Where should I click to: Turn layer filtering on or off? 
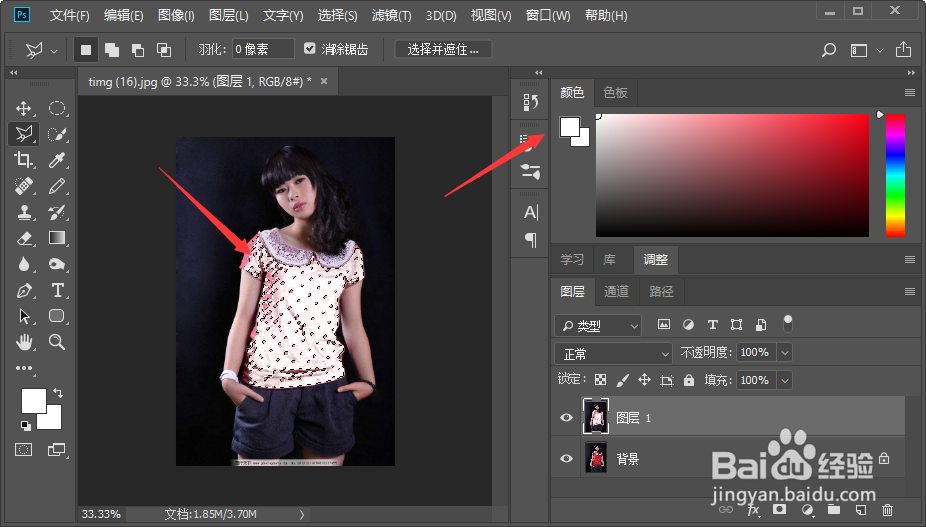(788, 323)
